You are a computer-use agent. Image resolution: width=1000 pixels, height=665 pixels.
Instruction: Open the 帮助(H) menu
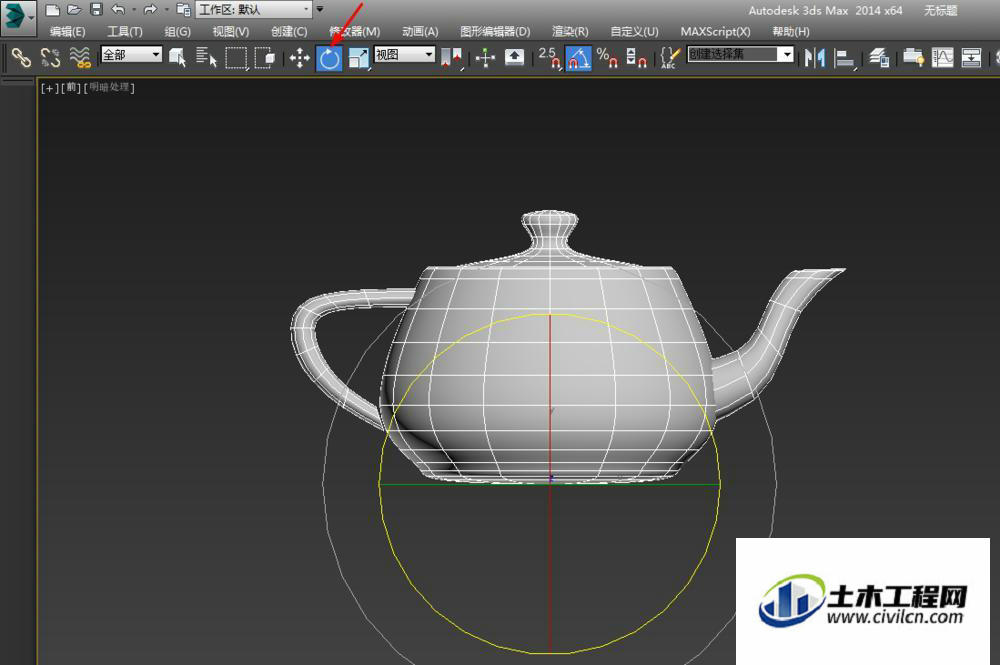(791, 31)
